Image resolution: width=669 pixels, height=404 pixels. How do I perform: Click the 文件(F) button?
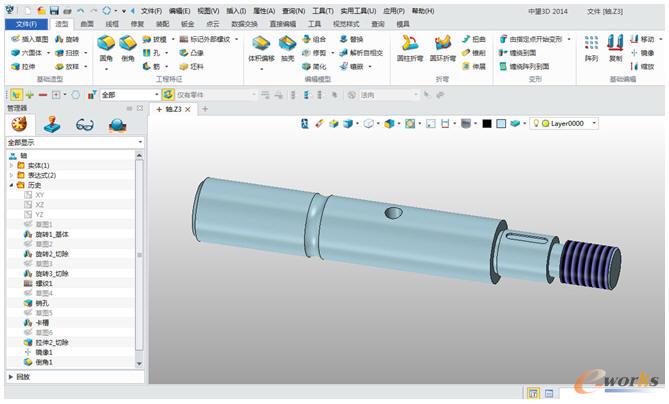26,23
